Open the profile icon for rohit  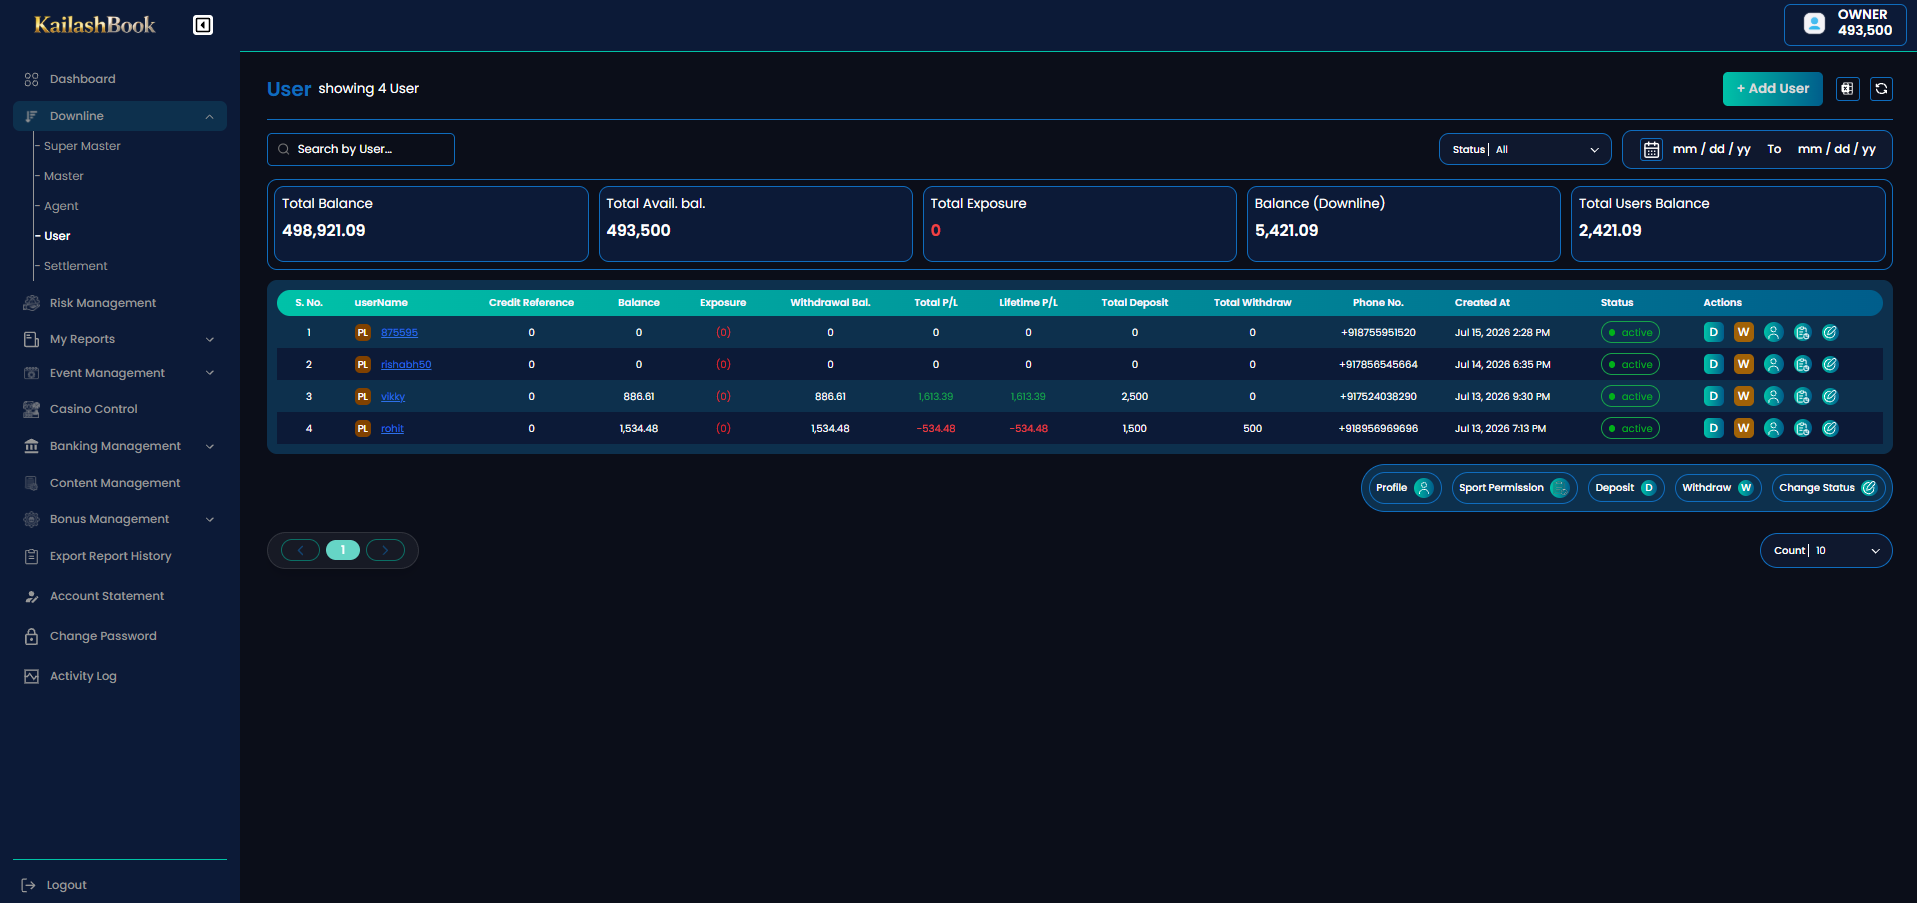pyautogui.click(x=1773, y=428)
